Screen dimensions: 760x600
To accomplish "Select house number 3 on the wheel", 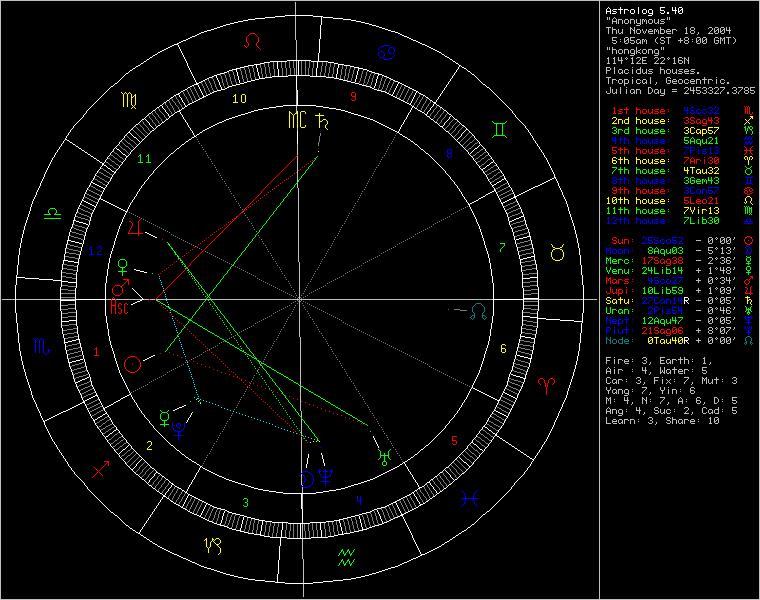I will [x=246, y=503].
